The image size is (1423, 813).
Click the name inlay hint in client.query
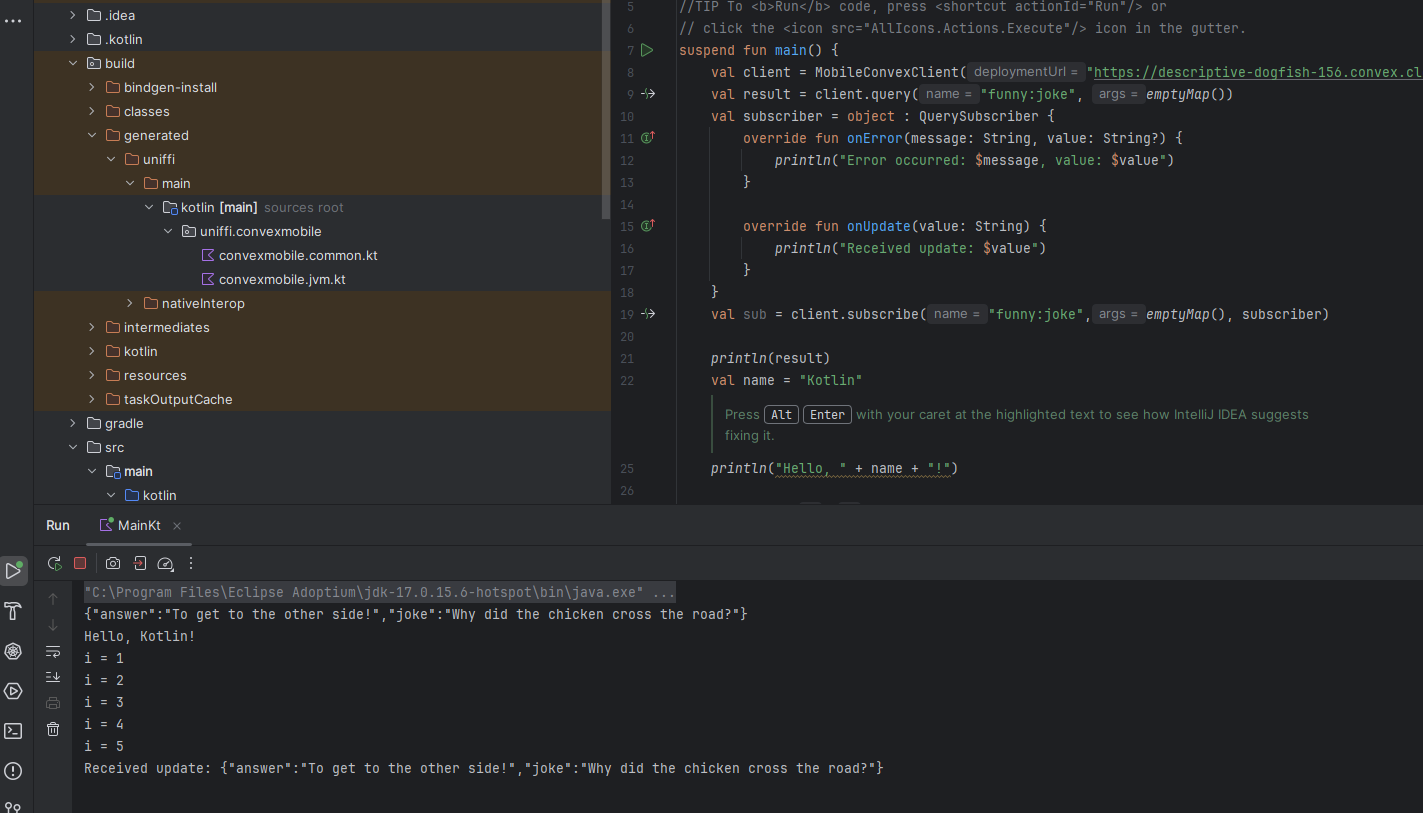(x=949, y=94)
